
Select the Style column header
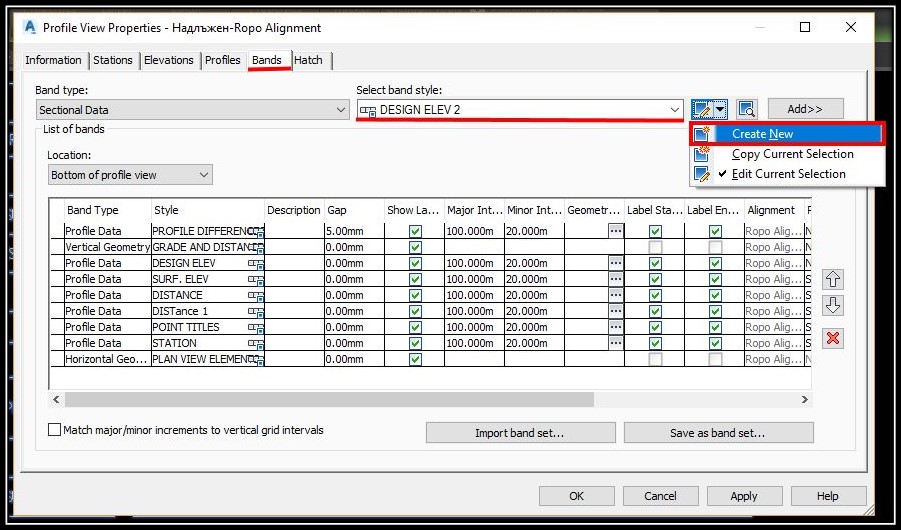coord(207,210)
